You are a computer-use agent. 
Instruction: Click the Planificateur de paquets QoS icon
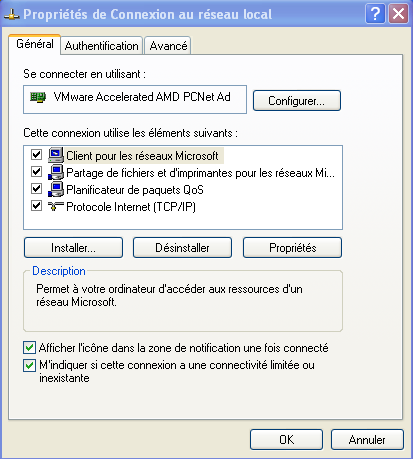tap(56, 189)
